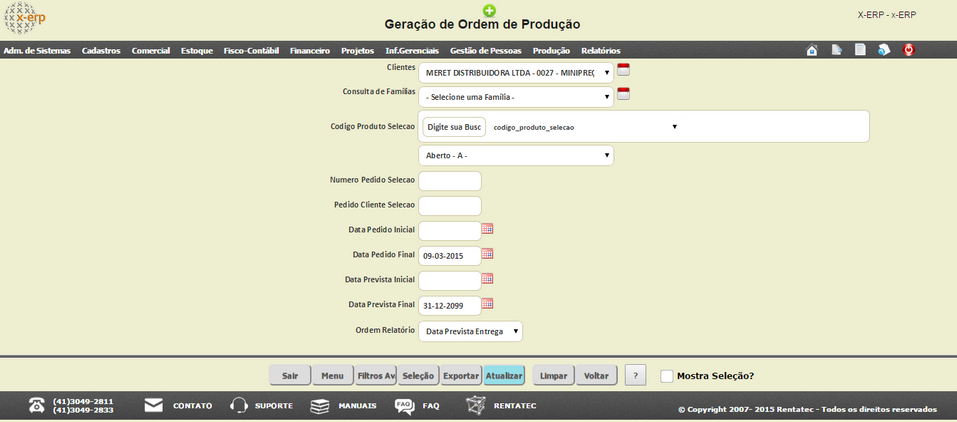
Task: Open the Financeiro menu
Action: click(309, 51)
